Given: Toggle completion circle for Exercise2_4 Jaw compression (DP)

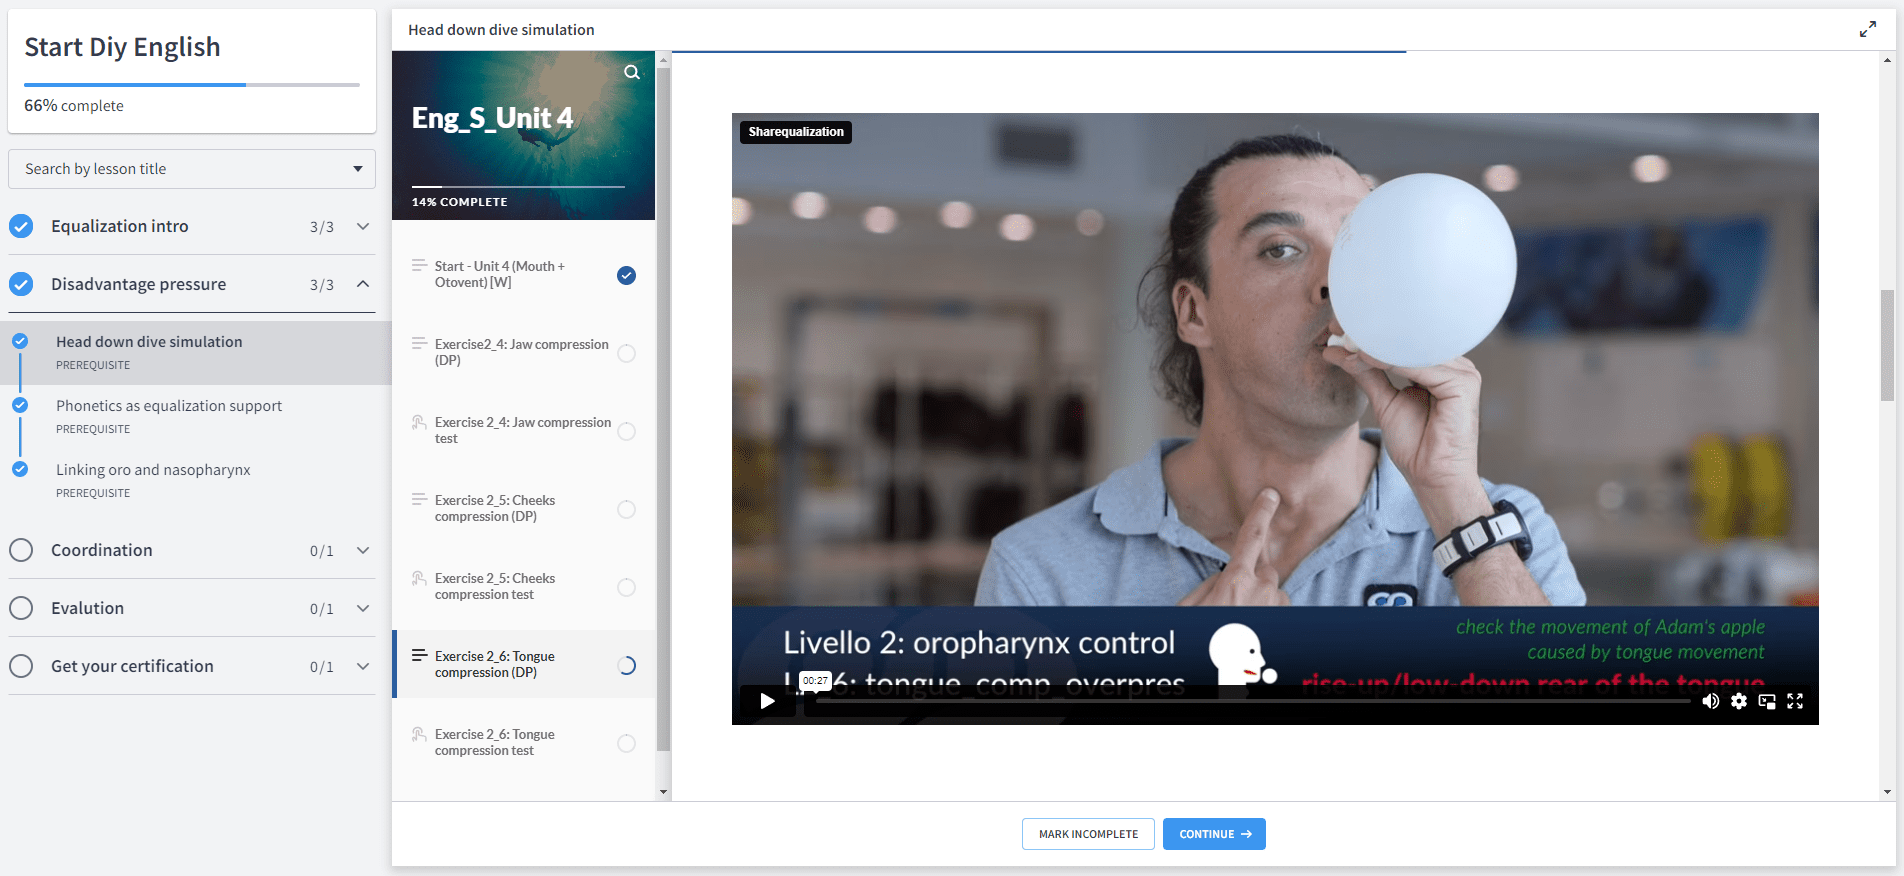Looking at the screenshot, I should coord(626,353).
